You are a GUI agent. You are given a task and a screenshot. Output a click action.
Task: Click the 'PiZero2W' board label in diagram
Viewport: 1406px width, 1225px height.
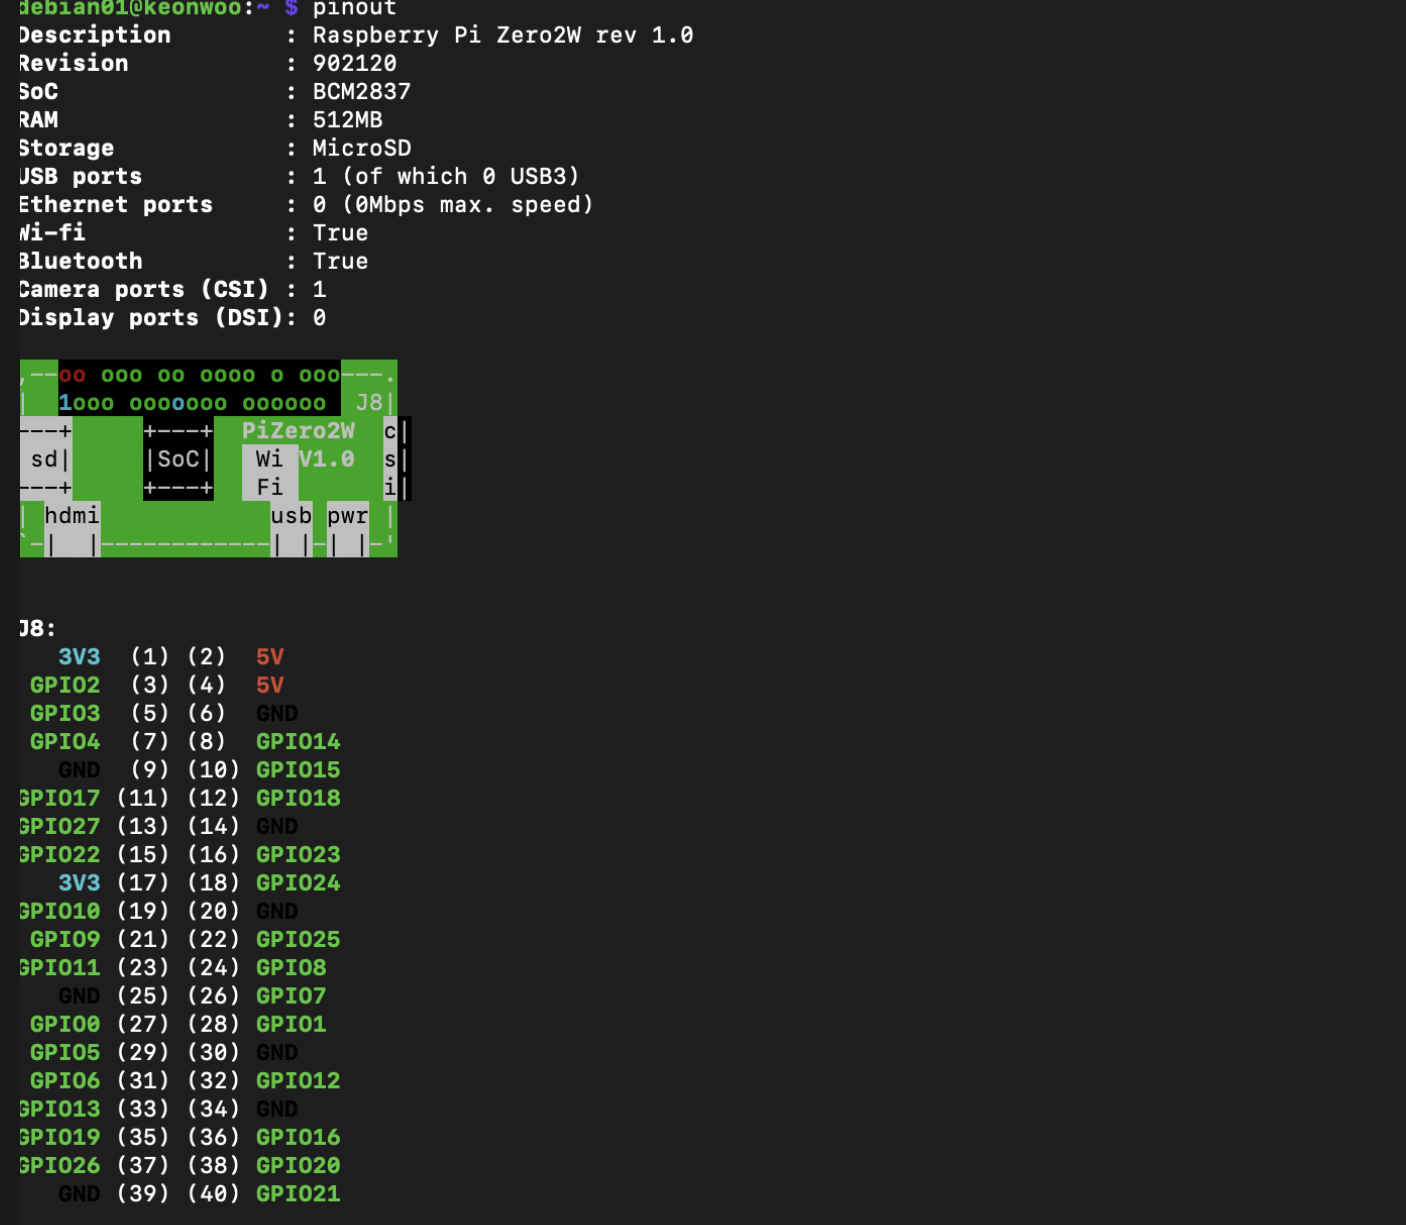click(298, 430)
